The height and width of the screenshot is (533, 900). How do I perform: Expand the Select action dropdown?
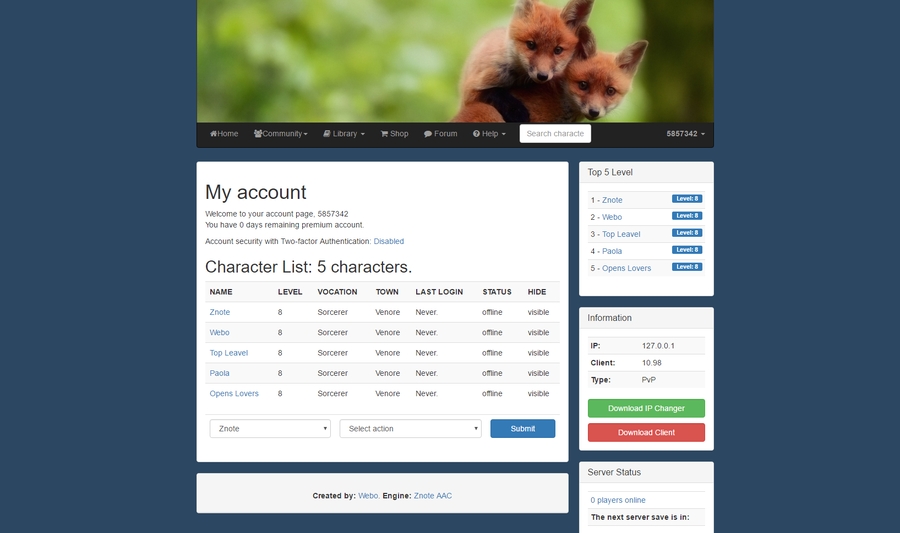tap(410, 428)
